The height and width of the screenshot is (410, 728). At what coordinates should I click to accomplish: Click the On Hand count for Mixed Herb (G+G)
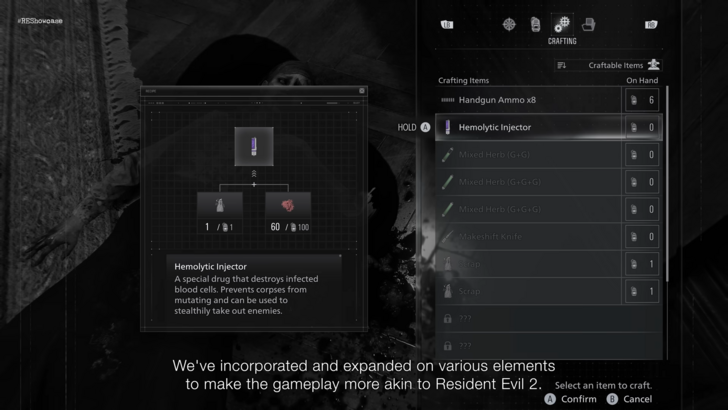642,155
